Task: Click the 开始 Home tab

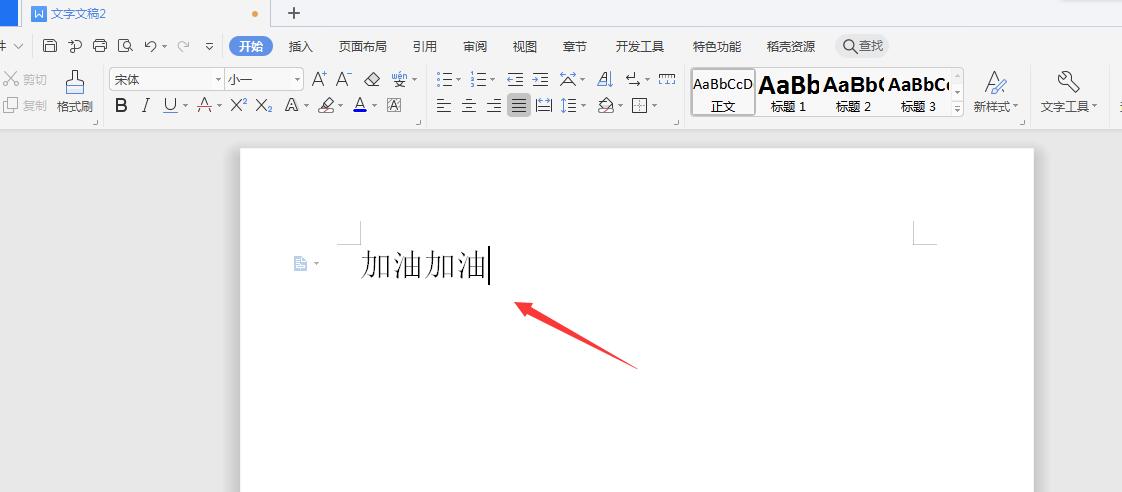Action: [x=251, y=46]
